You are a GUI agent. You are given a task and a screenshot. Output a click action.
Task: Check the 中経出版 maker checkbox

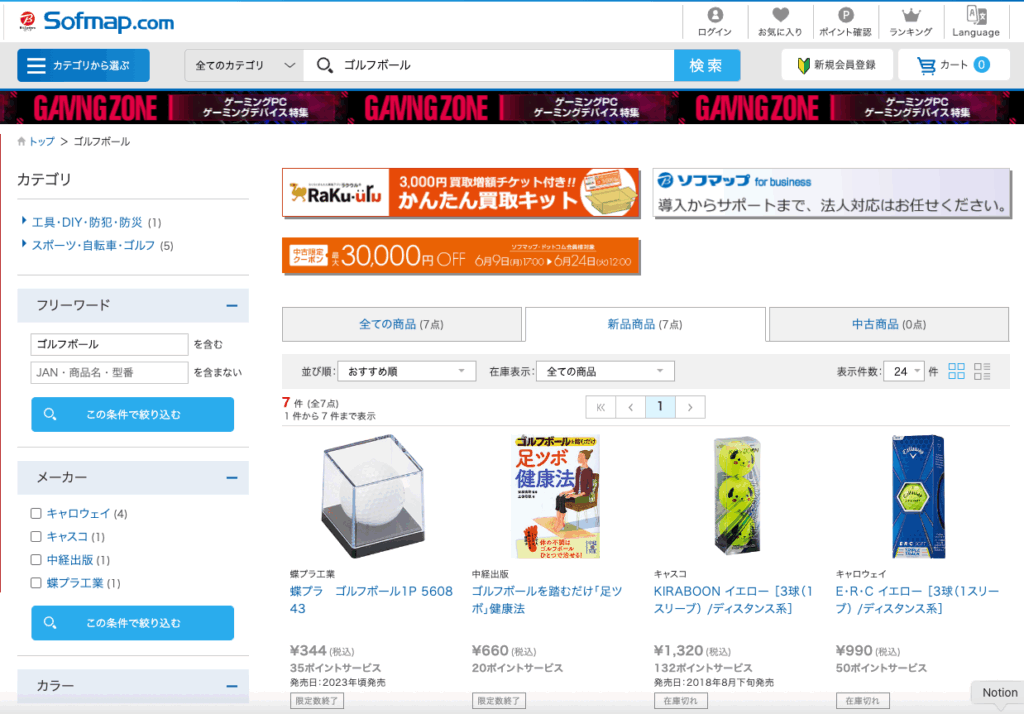coord(36,559)
